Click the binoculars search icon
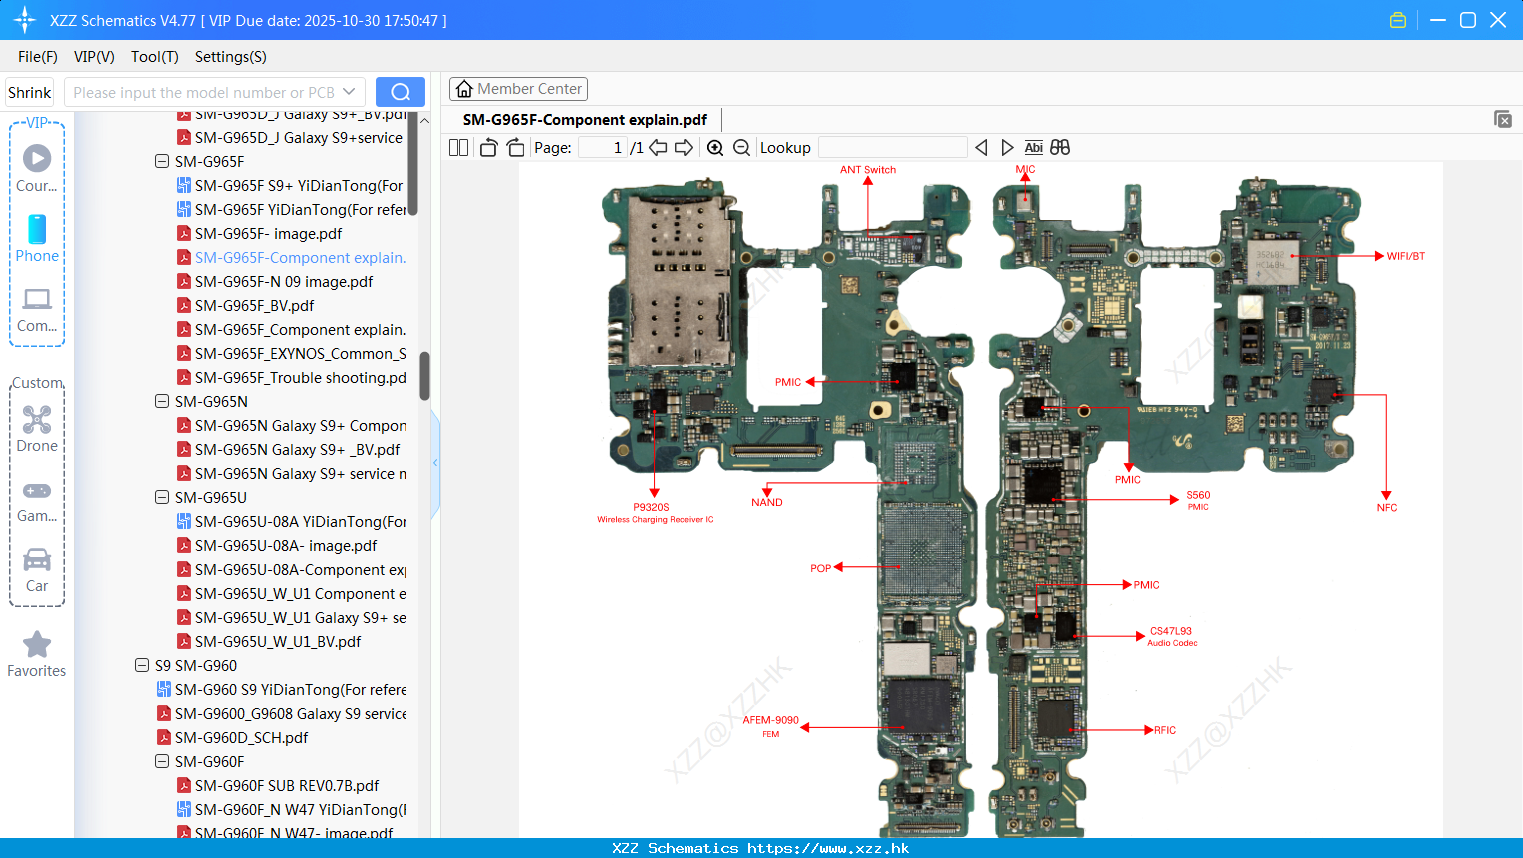Screen dimensions: 1523x858 pyautogui.click(x=1060, y=148)
